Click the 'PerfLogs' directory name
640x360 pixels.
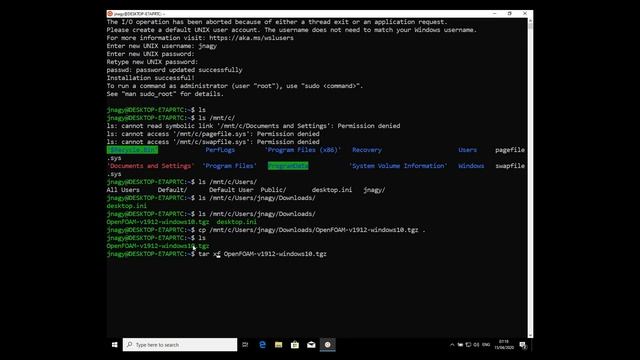[220, 150]
